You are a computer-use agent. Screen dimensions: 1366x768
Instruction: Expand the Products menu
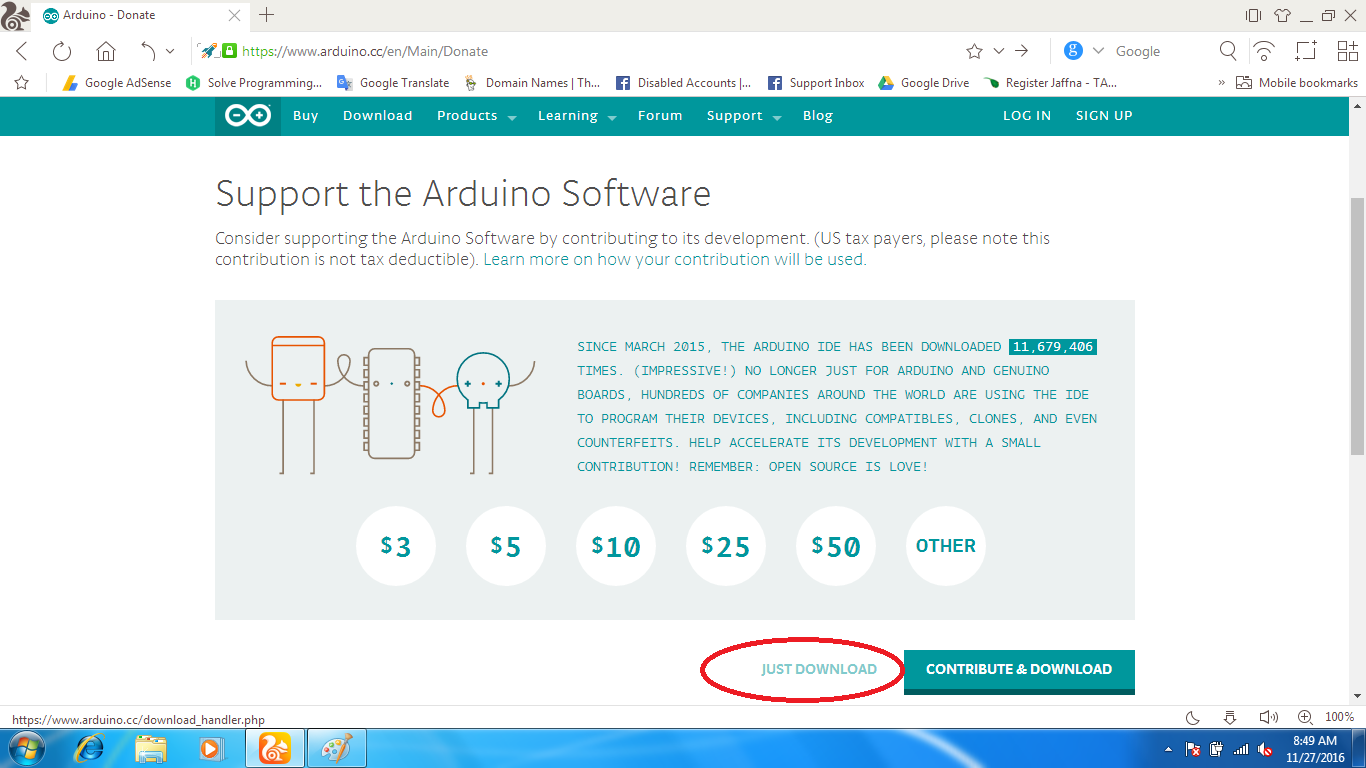click(x=467, y=116)
